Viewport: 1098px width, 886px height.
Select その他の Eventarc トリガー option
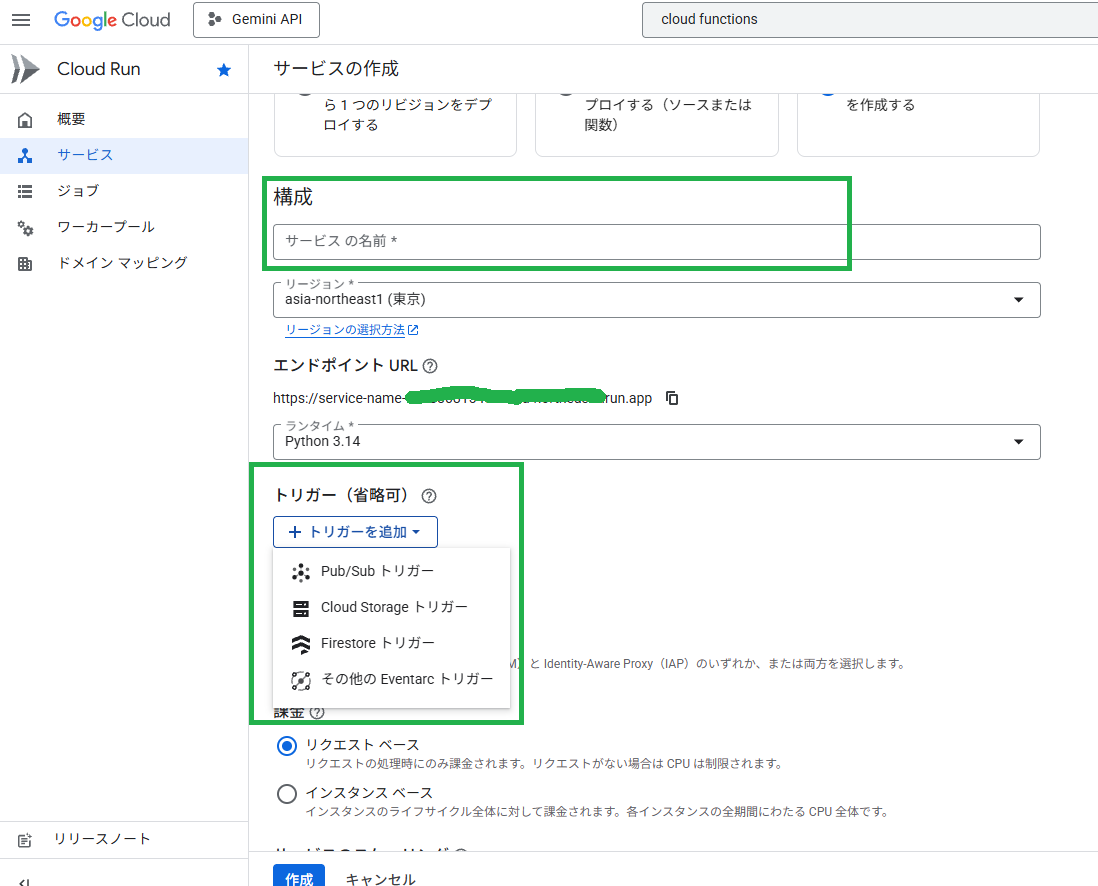[x=405, y=679]
